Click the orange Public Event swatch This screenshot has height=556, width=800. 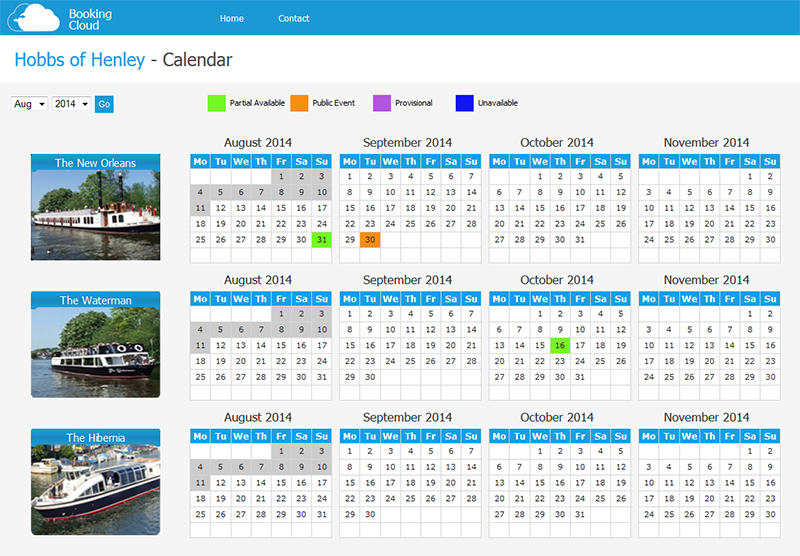(299, 103)
